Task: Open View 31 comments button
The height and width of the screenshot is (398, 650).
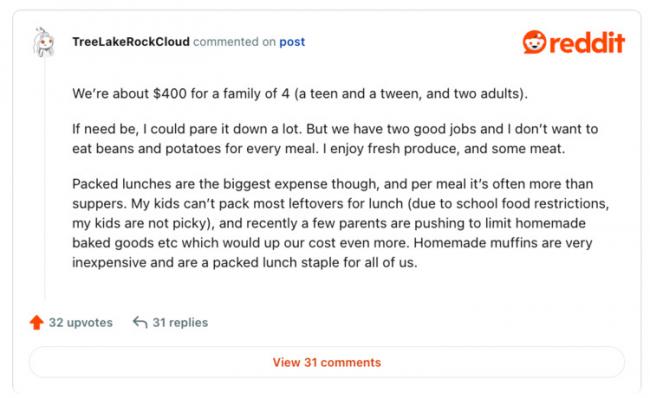Action: 327,362
